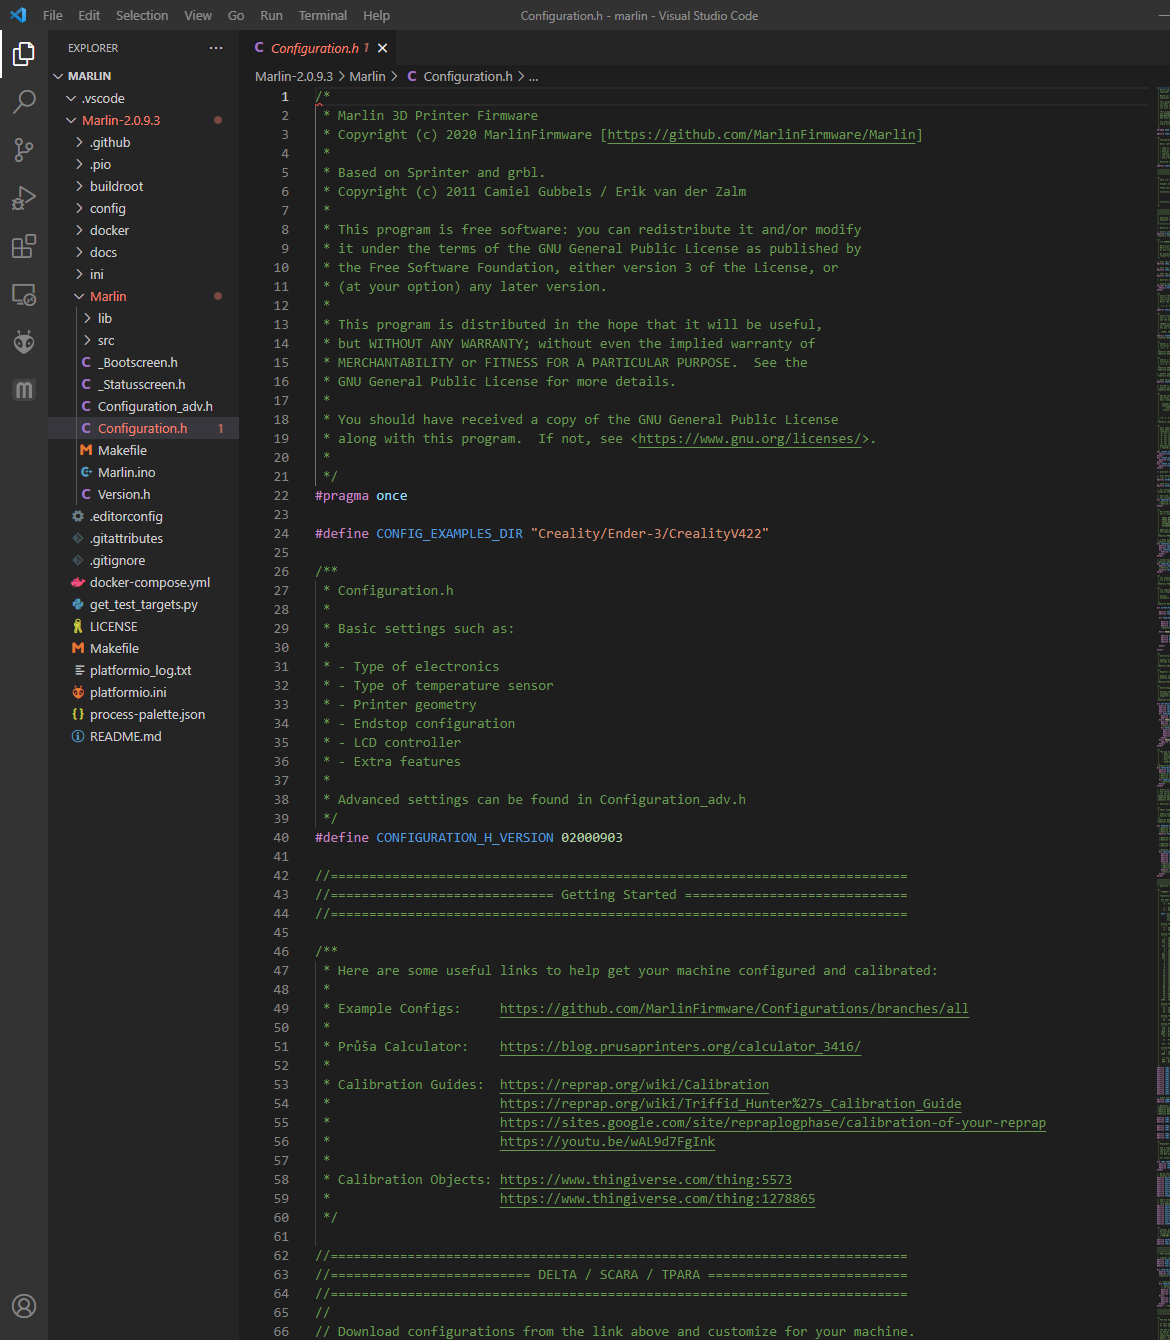Open the Edit menu

[89, 15]
